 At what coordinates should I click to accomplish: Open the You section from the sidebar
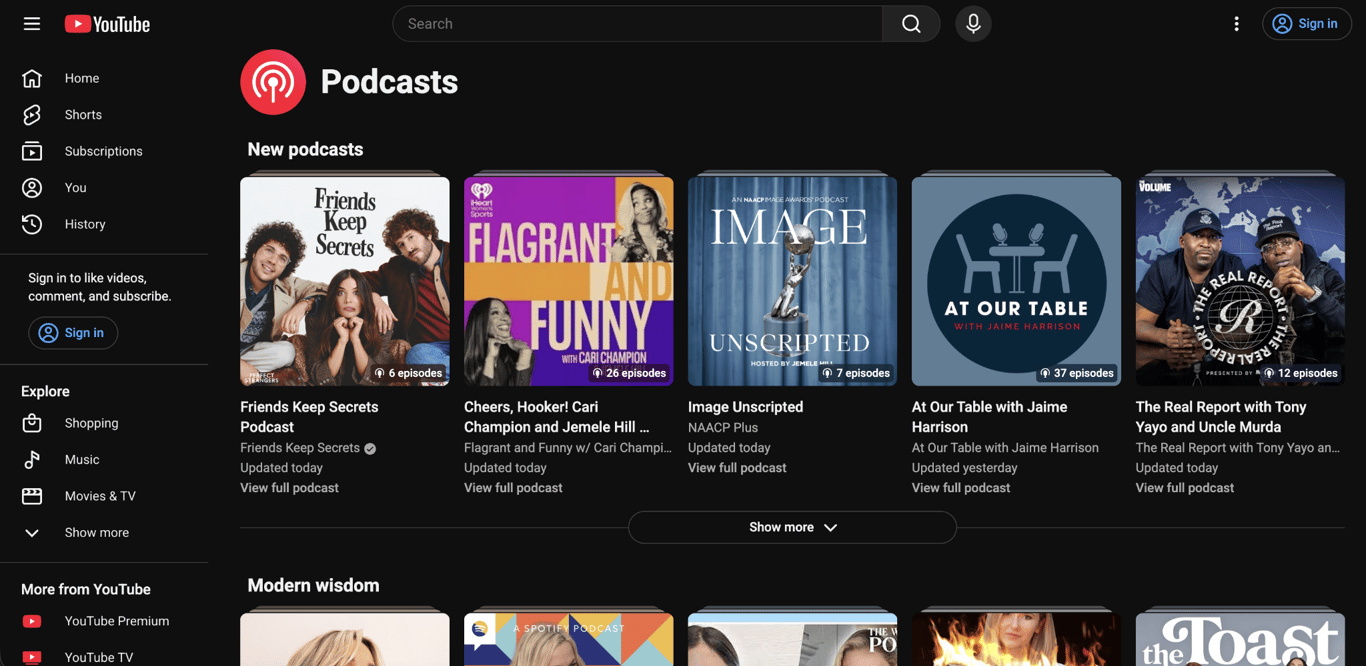click(74, 187)
